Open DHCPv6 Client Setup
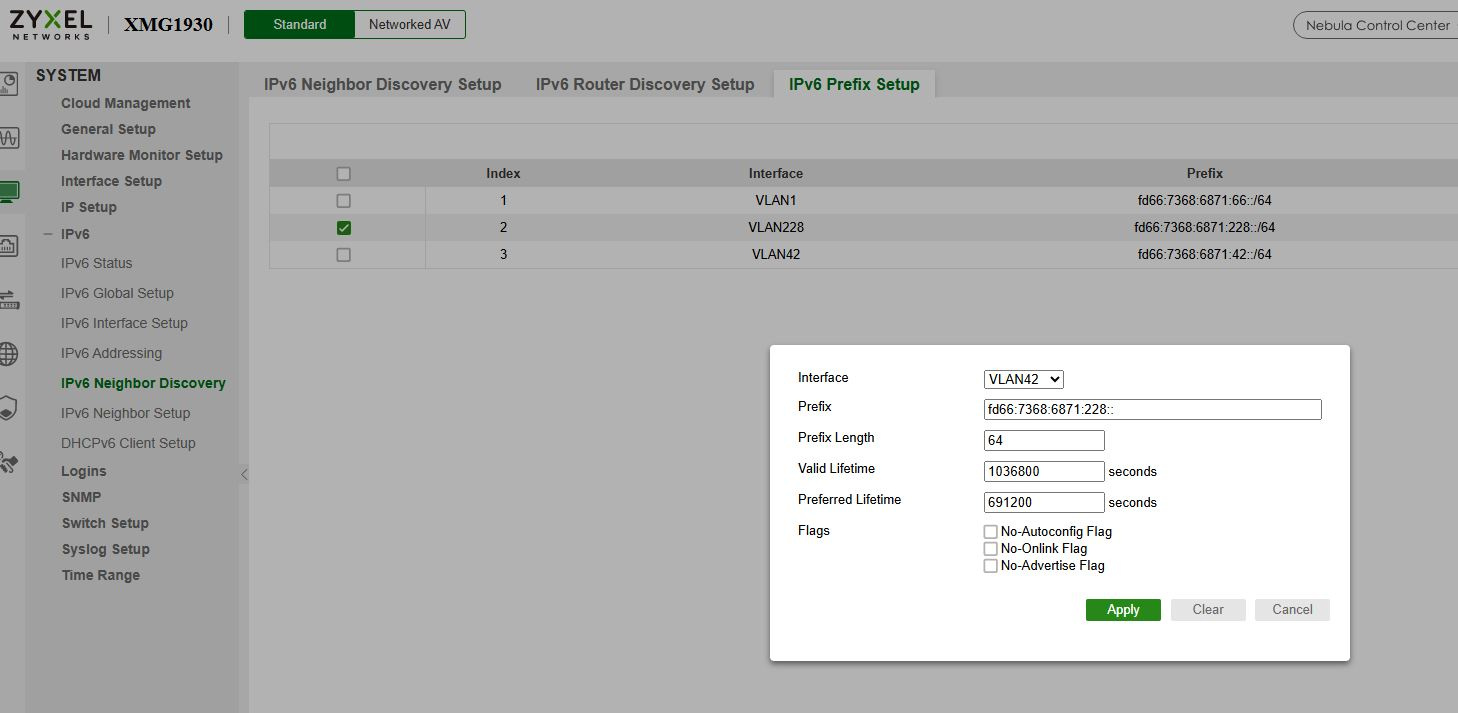1458x713 pixels. click(x=128, y=443)
